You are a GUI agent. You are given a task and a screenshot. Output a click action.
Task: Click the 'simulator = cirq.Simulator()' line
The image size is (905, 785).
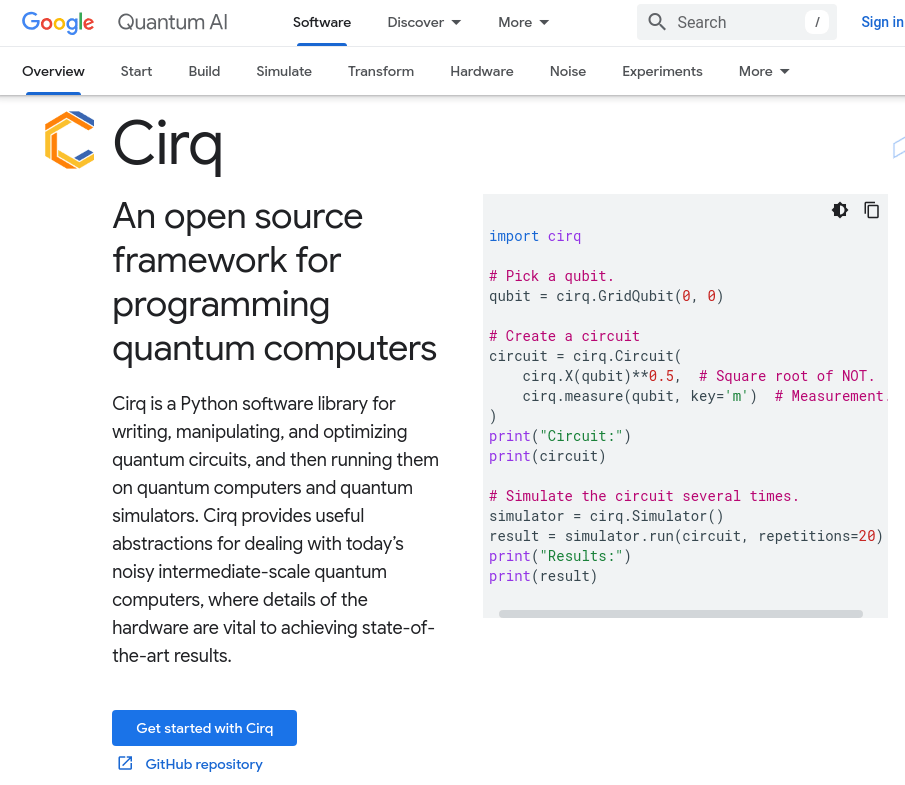click(x=606, y=516)
